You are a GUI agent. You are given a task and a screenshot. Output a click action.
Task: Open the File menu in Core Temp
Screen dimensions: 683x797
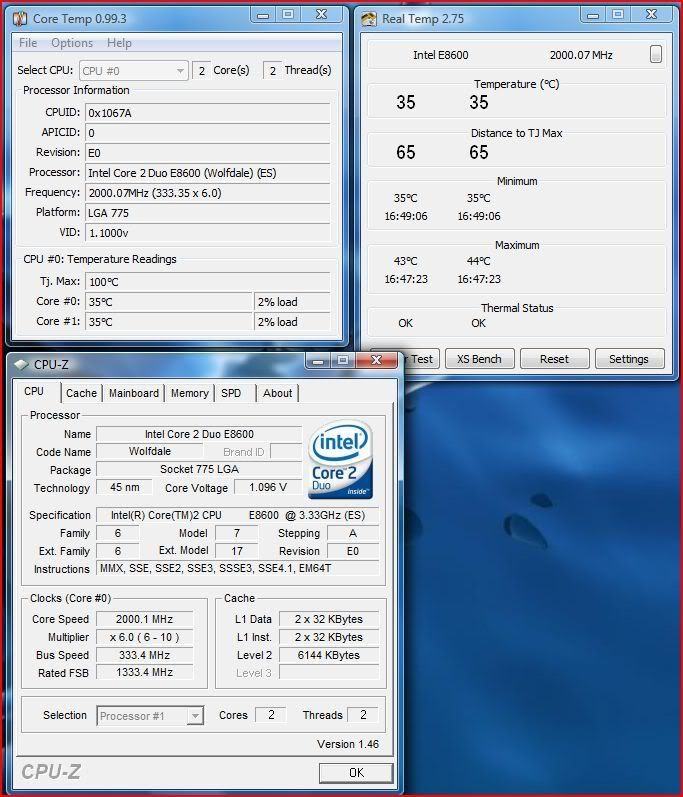coord(28,43)
